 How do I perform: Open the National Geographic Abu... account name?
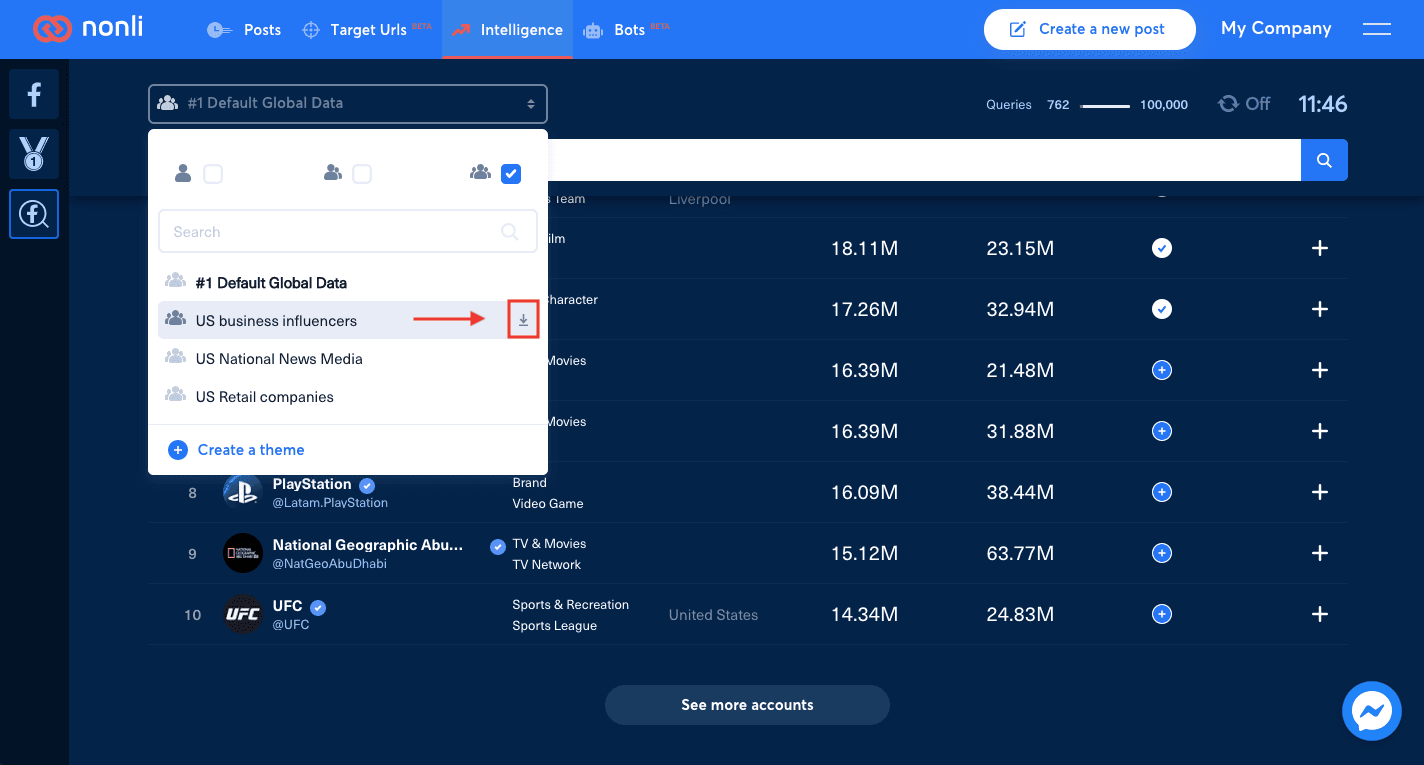point(368,545)
